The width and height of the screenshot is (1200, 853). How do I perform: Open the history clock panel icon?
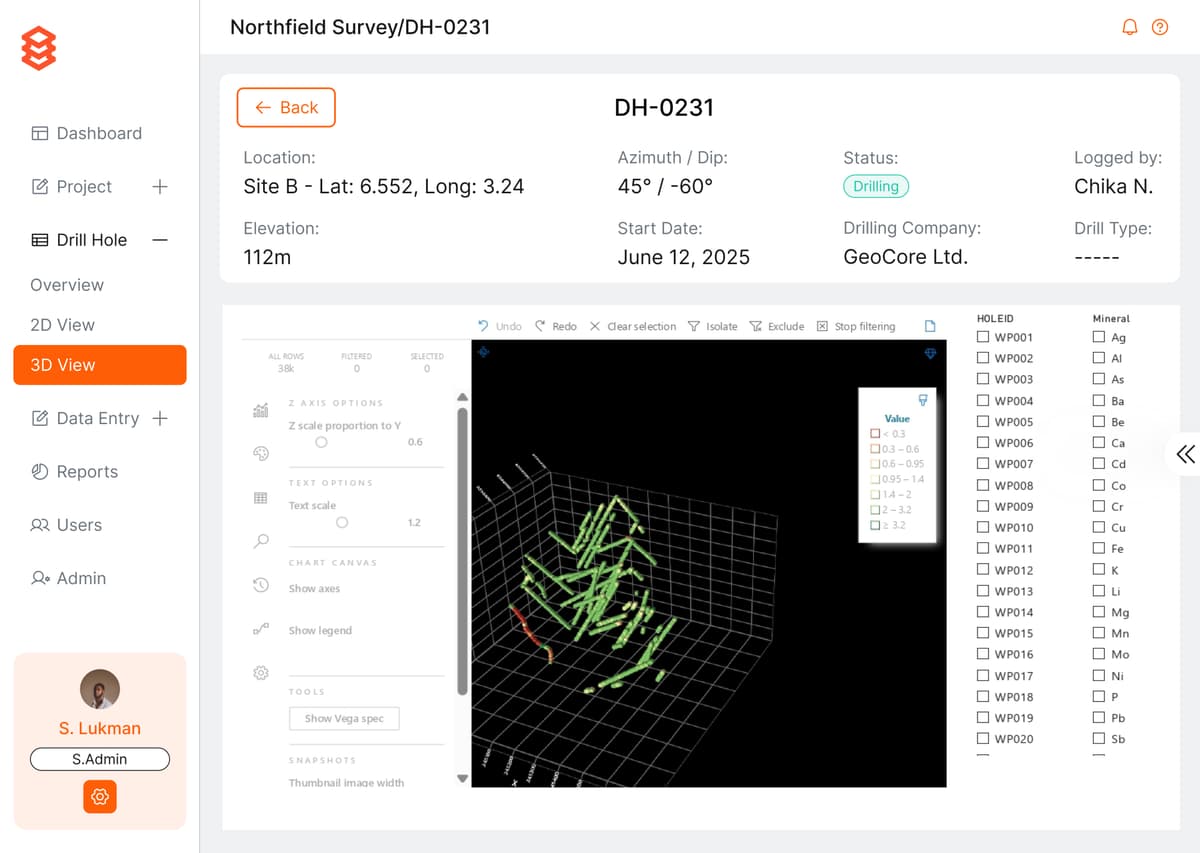coord(261,585)
